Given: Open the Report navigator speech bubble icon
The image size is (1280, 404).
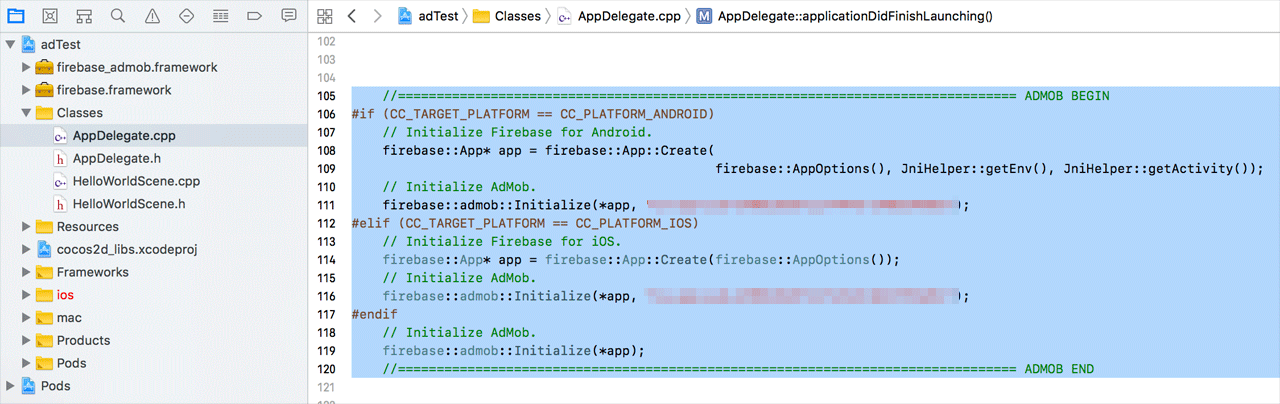Looking at the screenshot, I should (x=288, y=16).
